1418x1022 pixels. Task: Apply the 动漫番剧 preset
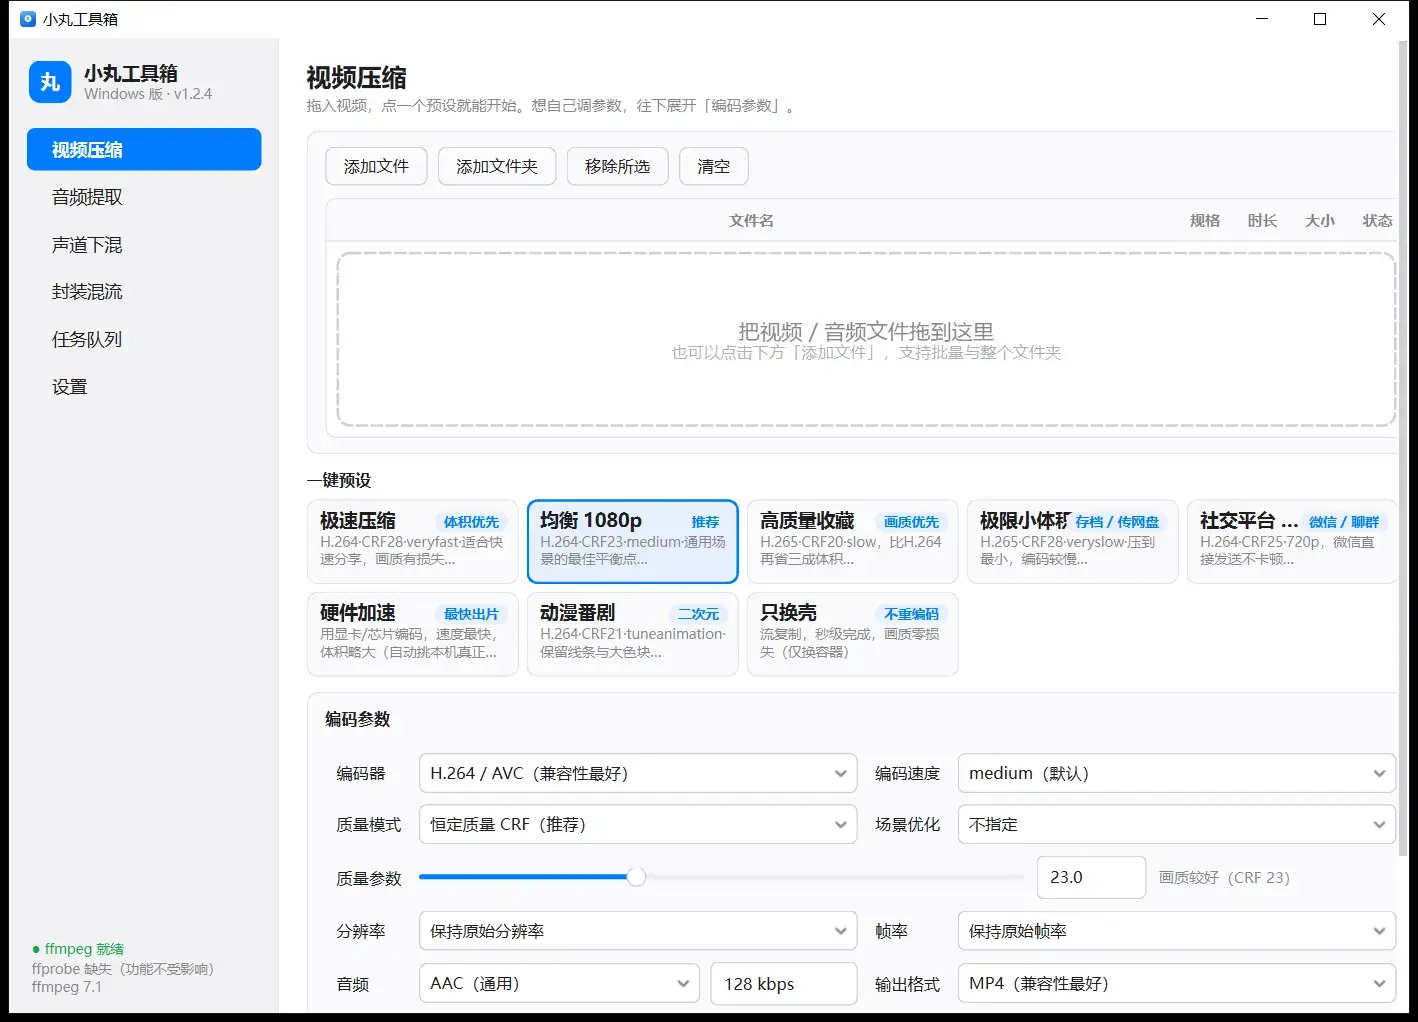(633, 634)
